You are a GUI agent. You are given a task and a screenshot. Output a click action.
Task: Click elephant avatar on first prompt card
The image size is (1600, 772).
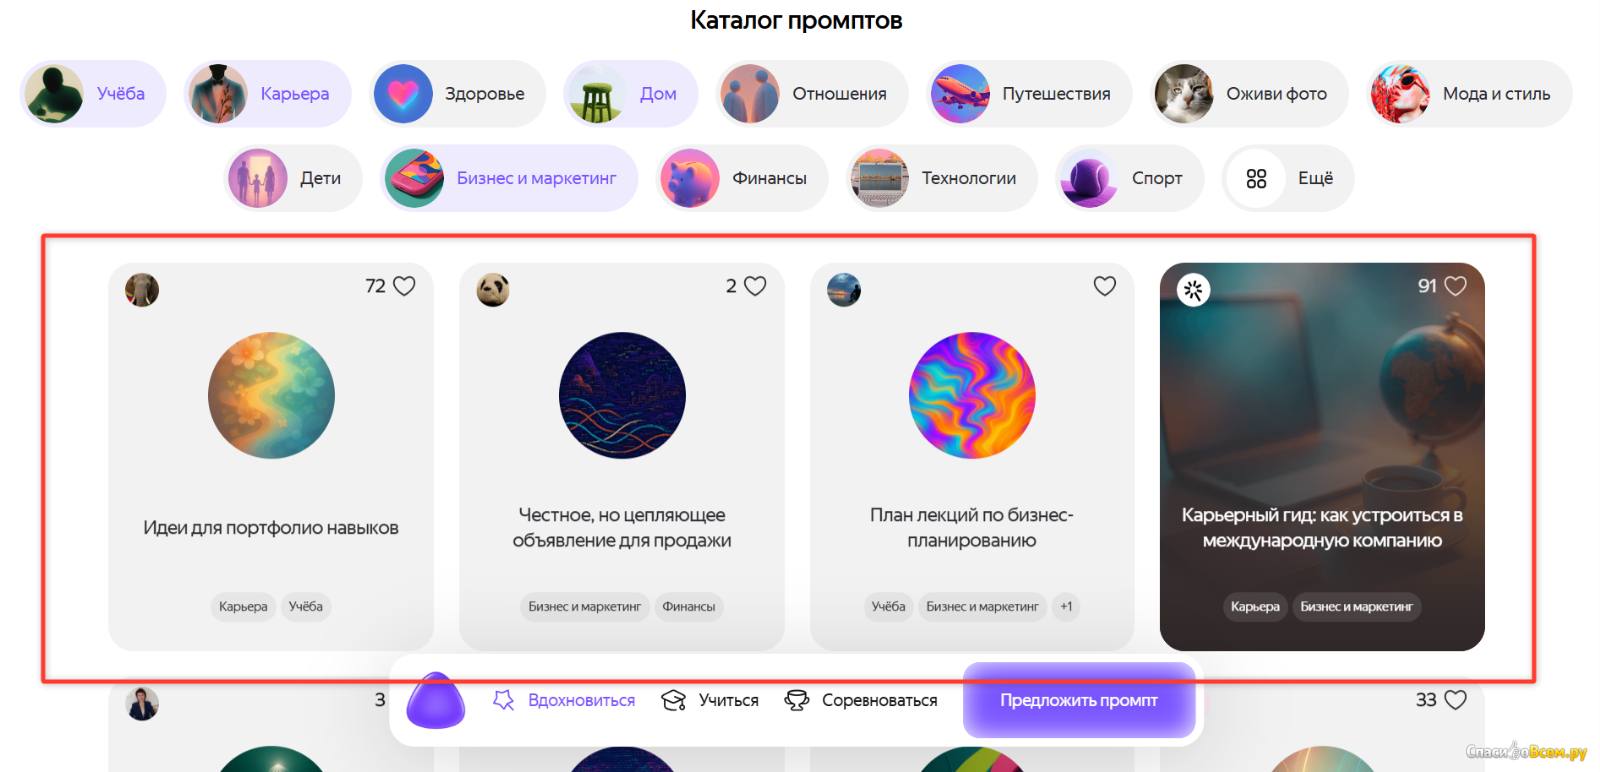tap(142, 290)
